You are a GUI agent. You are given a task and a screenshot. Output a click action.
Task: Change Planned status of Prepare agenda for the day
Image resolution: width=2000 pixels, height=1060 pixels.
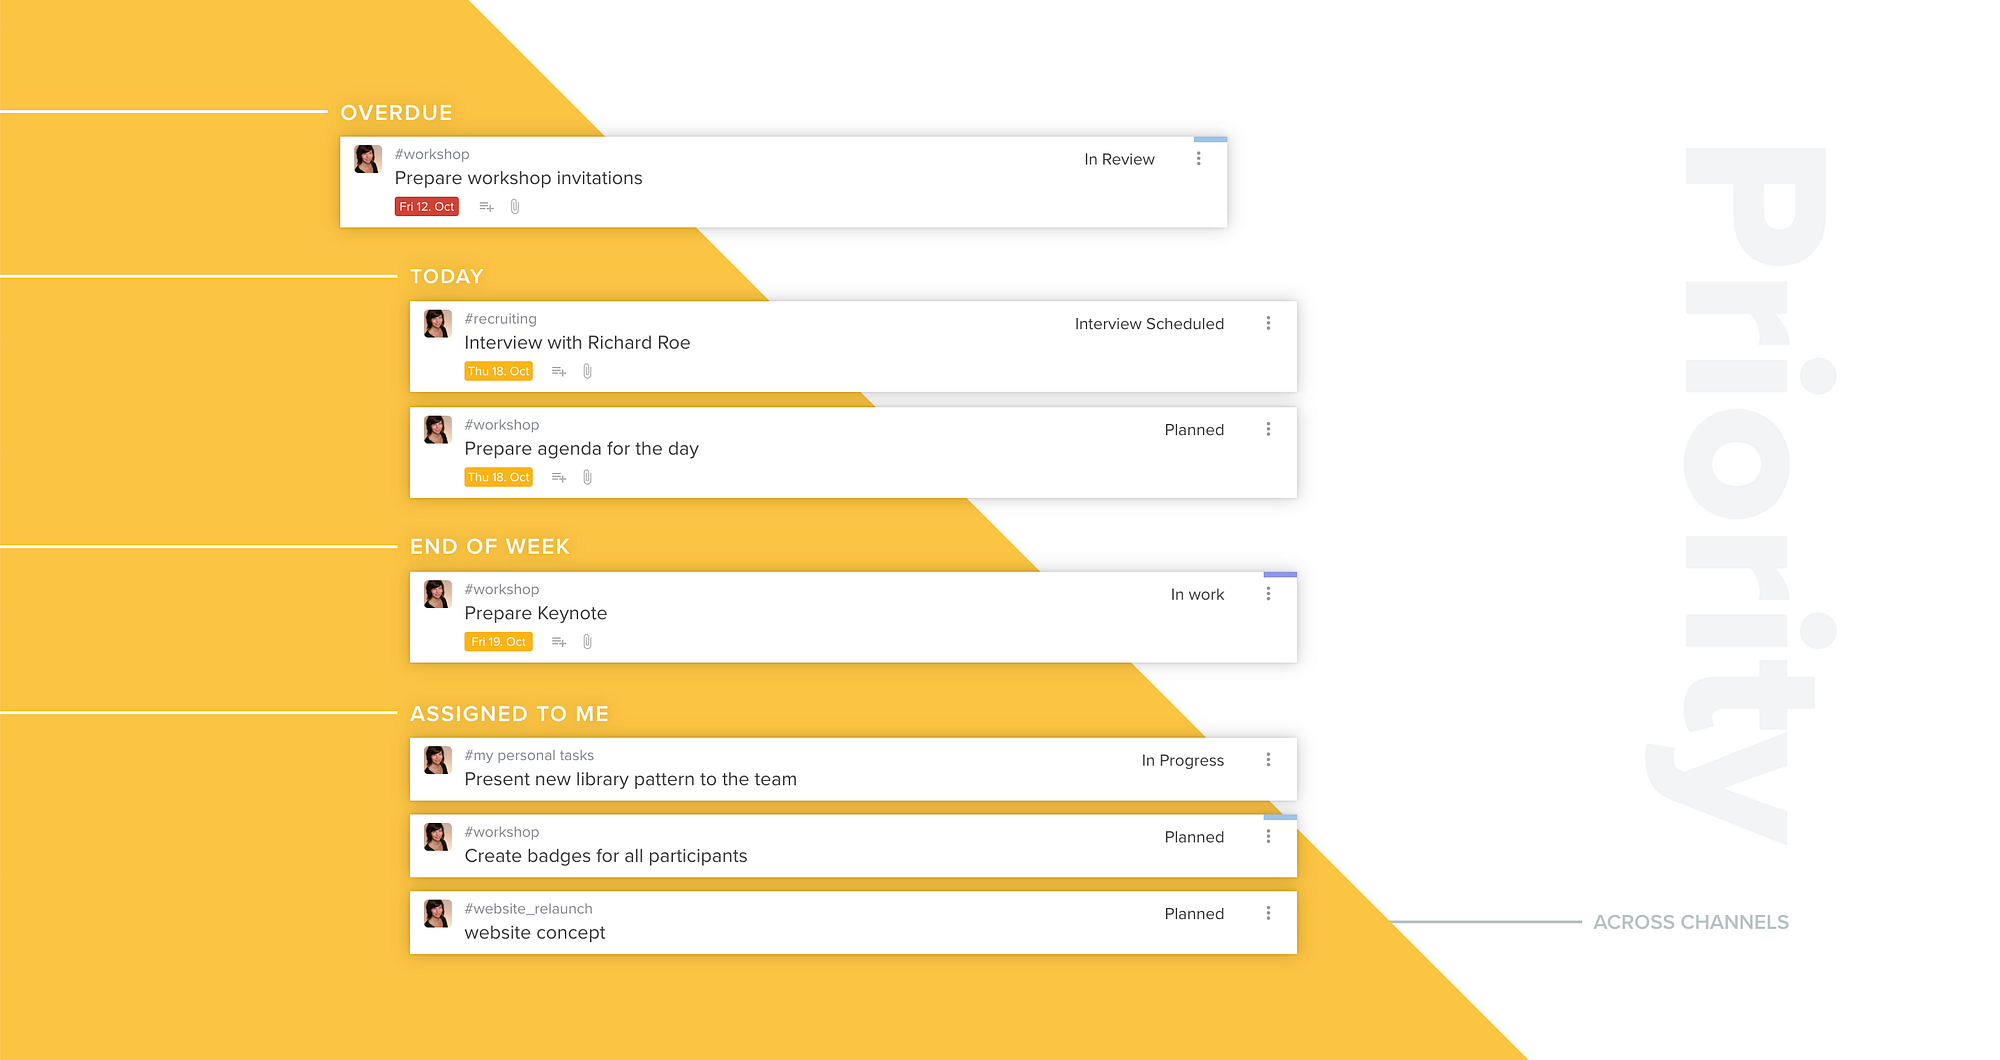click(1194, 430)
